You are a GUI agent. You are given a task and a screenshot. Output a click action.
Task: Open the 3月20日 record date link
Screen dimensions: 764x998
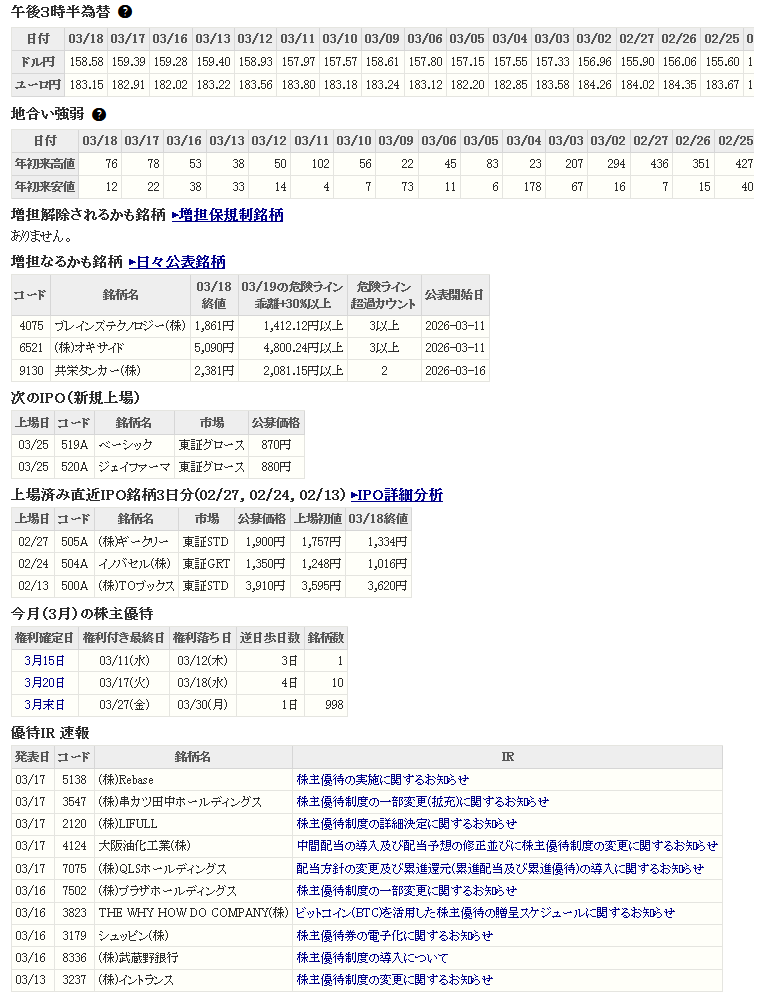pyautogui.click(x=44, y=682)
